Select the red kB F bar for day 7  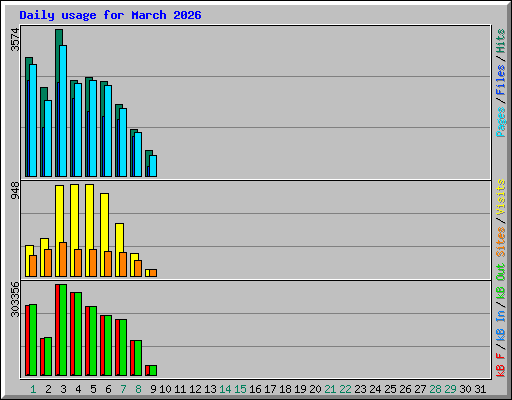tap(117, 347)
